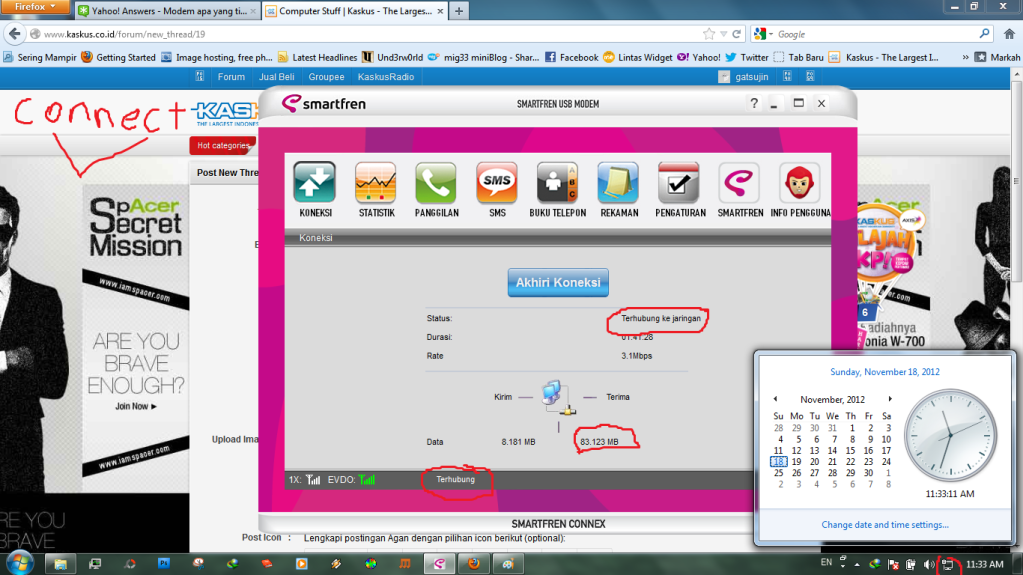
Task: Open Getting Started bookmark
Action: 119,57
